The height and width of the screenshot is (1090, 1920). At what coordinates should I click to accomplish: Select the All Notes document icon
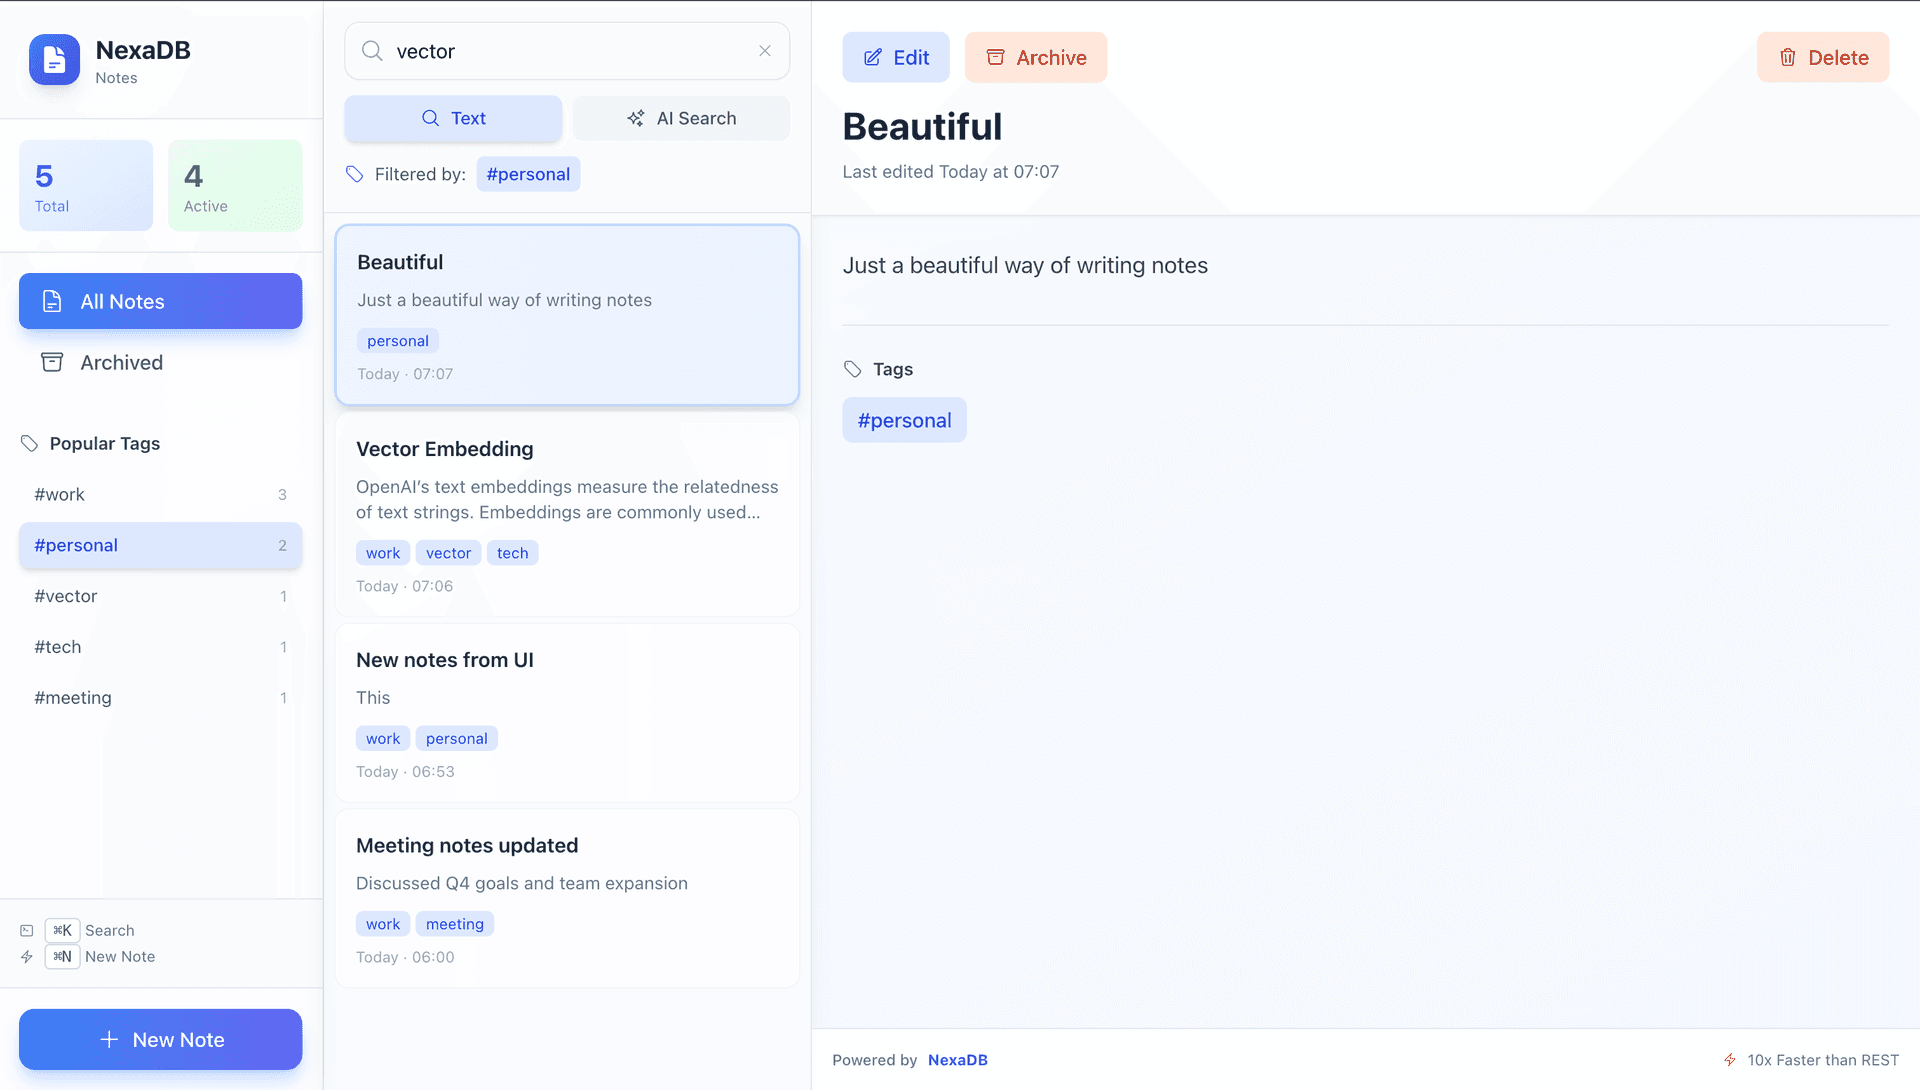coord(52,301)
